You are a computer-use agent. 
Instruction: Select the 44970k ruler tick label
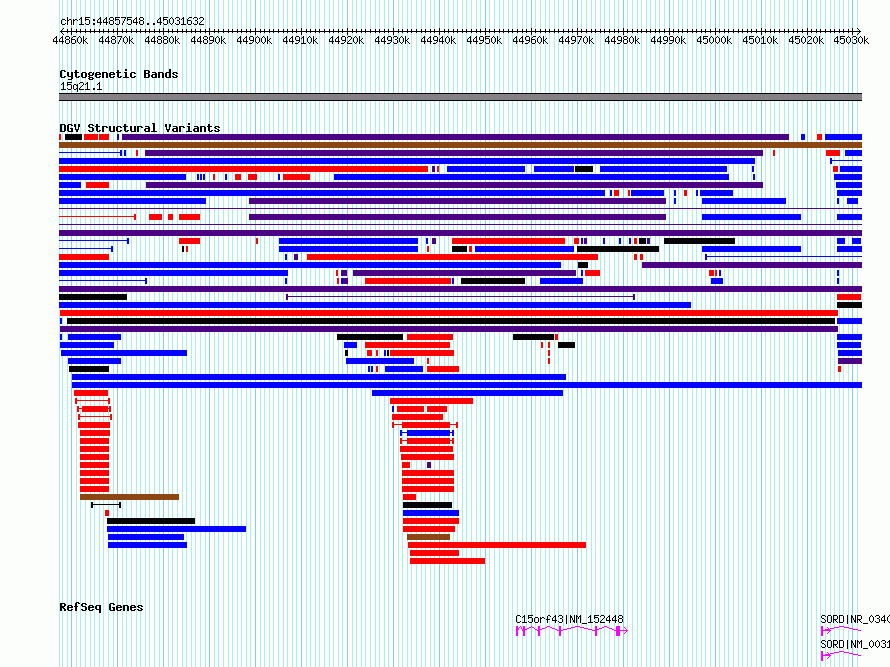click(576, 40)
